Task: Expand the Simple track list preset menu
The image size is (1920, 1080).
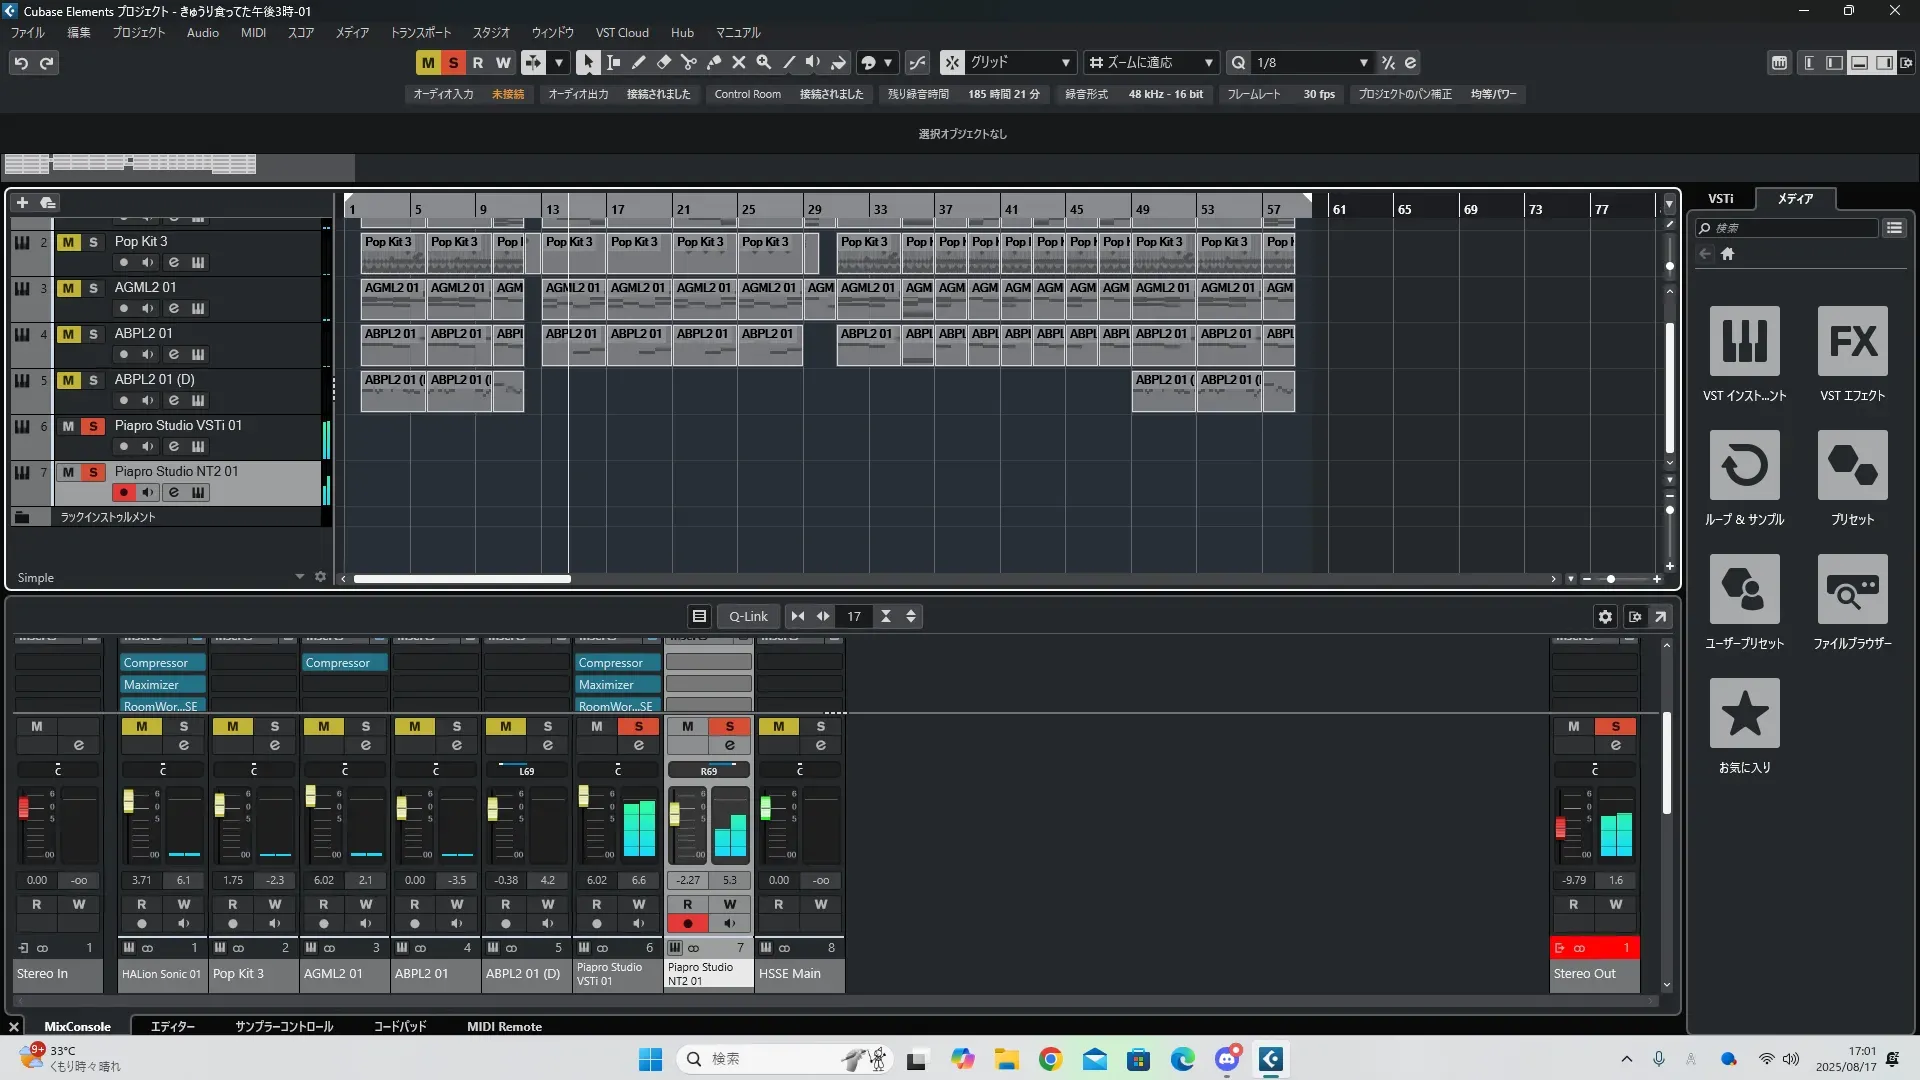Action: pyautogui.click(x=299, y=577)
